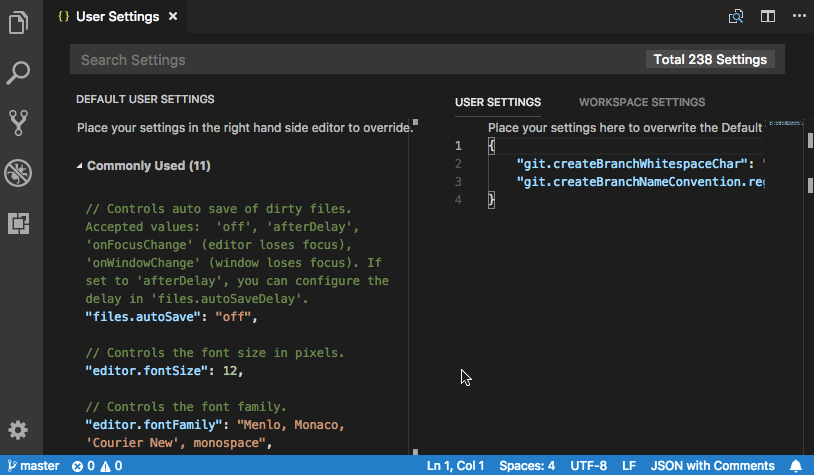The height and width of the screenshot is (475, 814).
Task: Click the notifications bell in status bar
Action: [796, 466]
